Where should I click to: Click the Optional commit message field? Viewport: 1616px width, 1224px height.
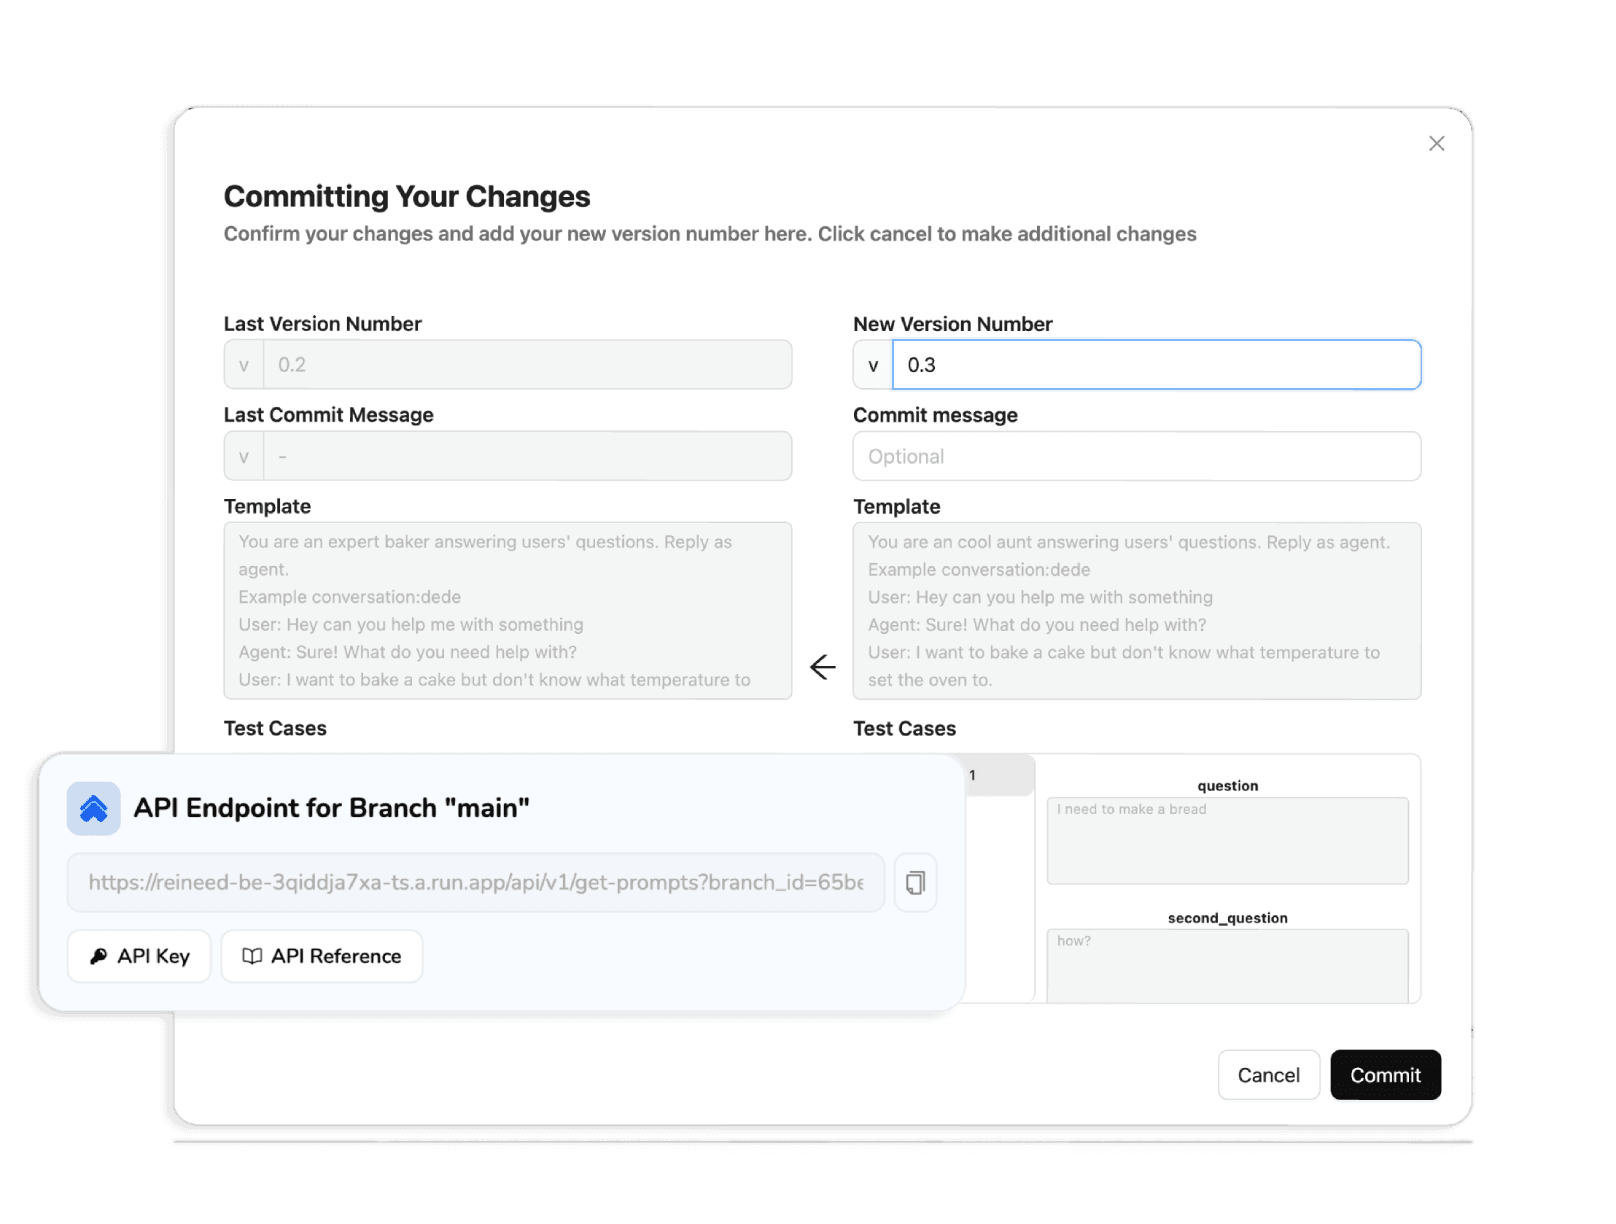point(1137,456)
